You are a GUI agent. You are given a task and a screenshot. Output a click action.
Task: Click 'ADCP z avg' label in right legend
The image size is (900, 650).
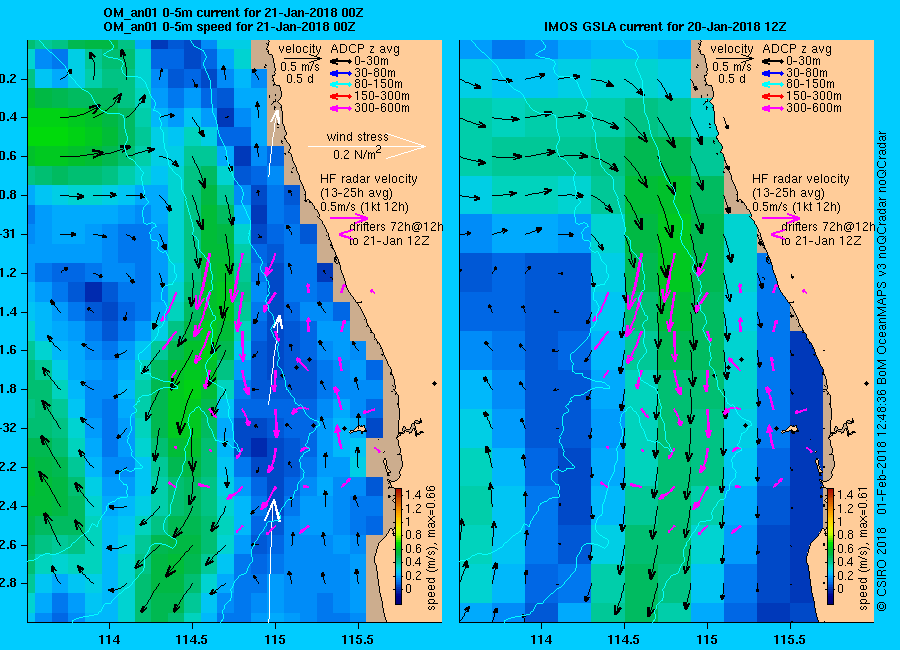pyautogui.click(x=797, y=49)
